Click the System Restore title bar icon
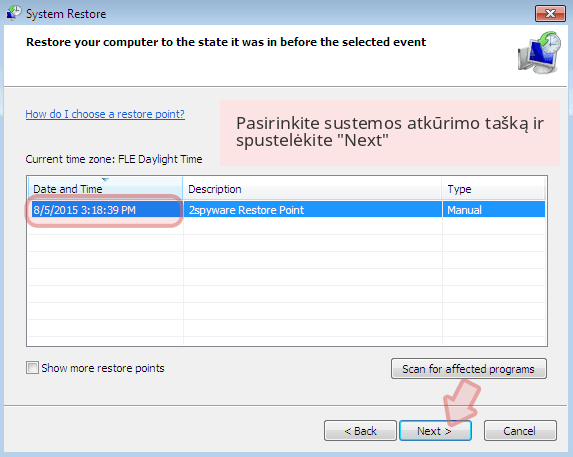 point(14,13)
